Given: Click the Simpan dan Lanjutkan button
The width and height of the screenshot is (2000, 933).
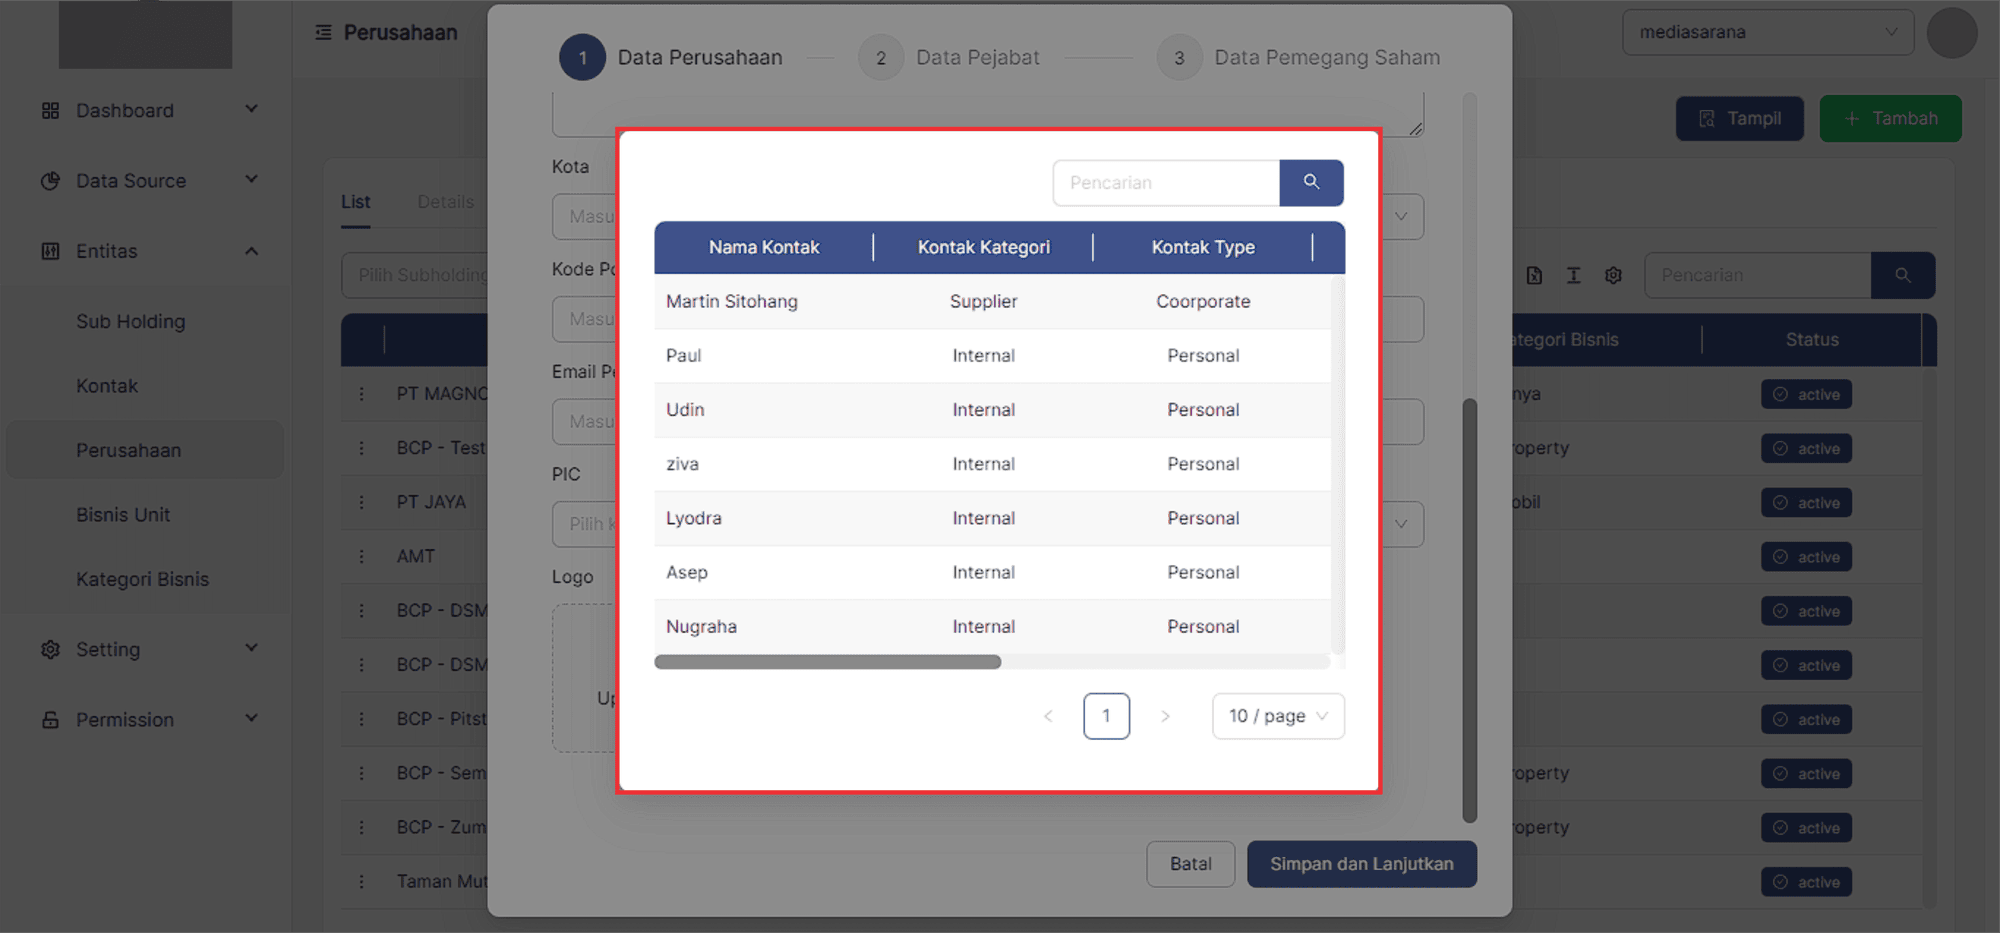Looking at the screenshot, I should (1361, 864).
